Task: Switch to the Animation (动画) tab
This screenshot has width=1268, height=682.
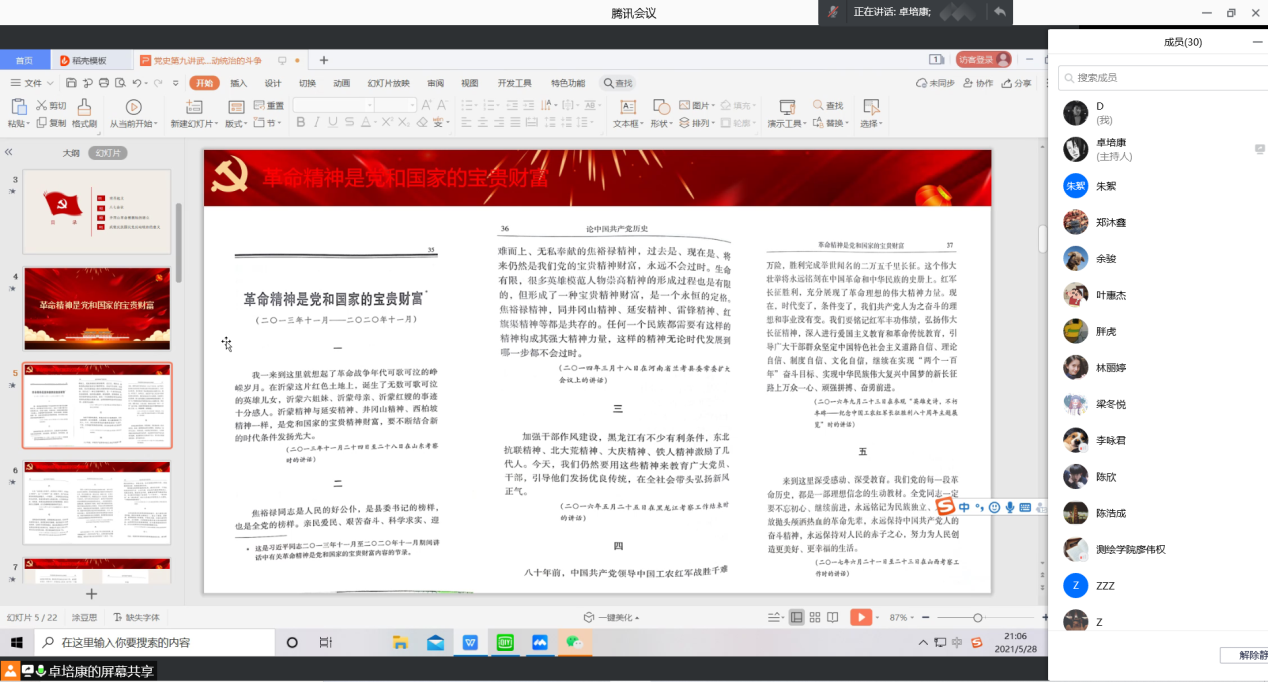Action: tap(341, 83)
